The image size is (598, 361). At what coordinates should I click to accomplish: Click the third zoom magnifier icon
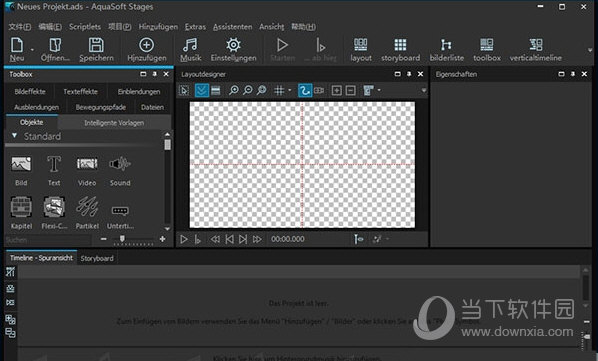(x=261, y=90)
